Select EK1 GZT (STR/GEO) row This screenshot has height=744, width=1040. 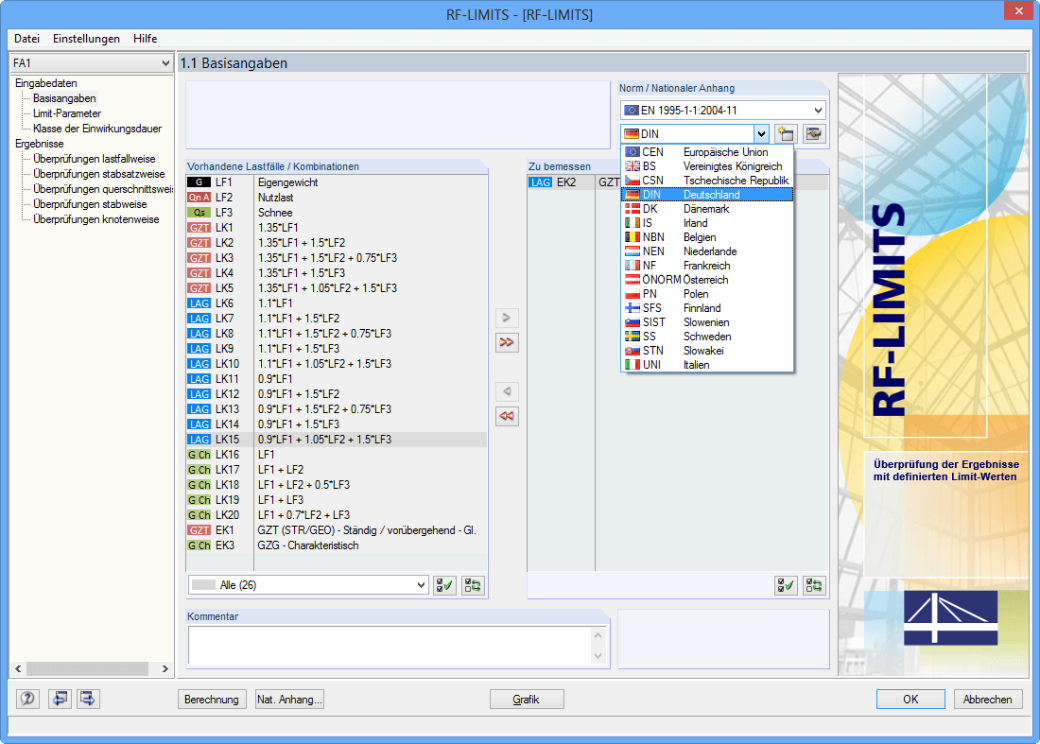(x=337, y=530)
